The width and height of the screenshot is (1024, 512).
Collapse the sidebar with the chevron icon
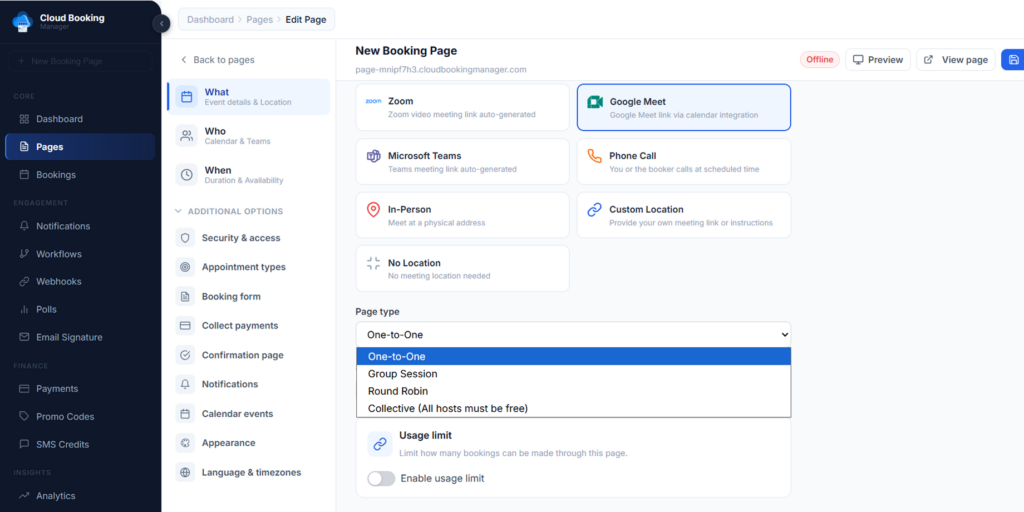pos(162,24)
